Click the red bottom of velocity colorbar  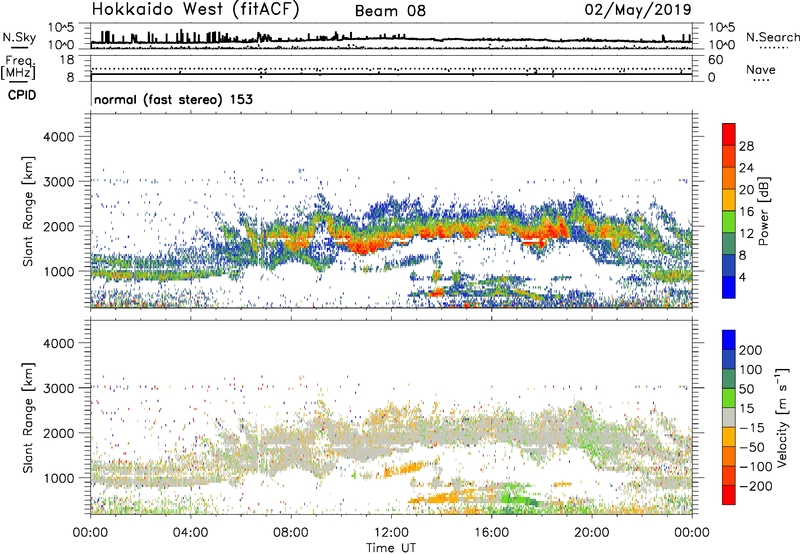click(729, 495)
